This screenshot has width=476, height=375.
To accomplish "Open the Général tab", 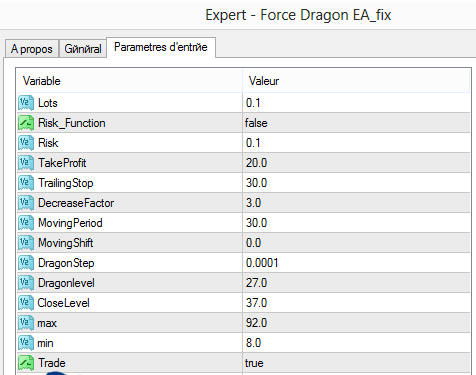I will tap(83, 49).
